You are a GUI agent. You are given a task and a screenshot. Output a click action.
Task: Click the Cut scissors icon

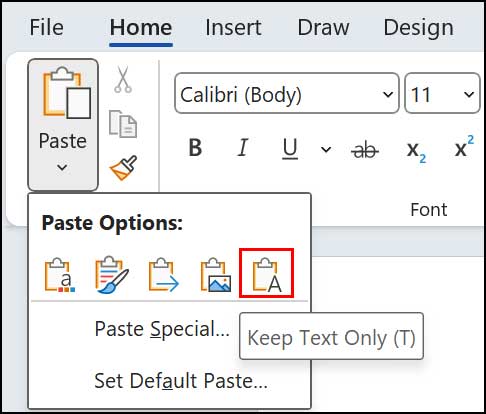pyautogui.click(x=123, y=79)
